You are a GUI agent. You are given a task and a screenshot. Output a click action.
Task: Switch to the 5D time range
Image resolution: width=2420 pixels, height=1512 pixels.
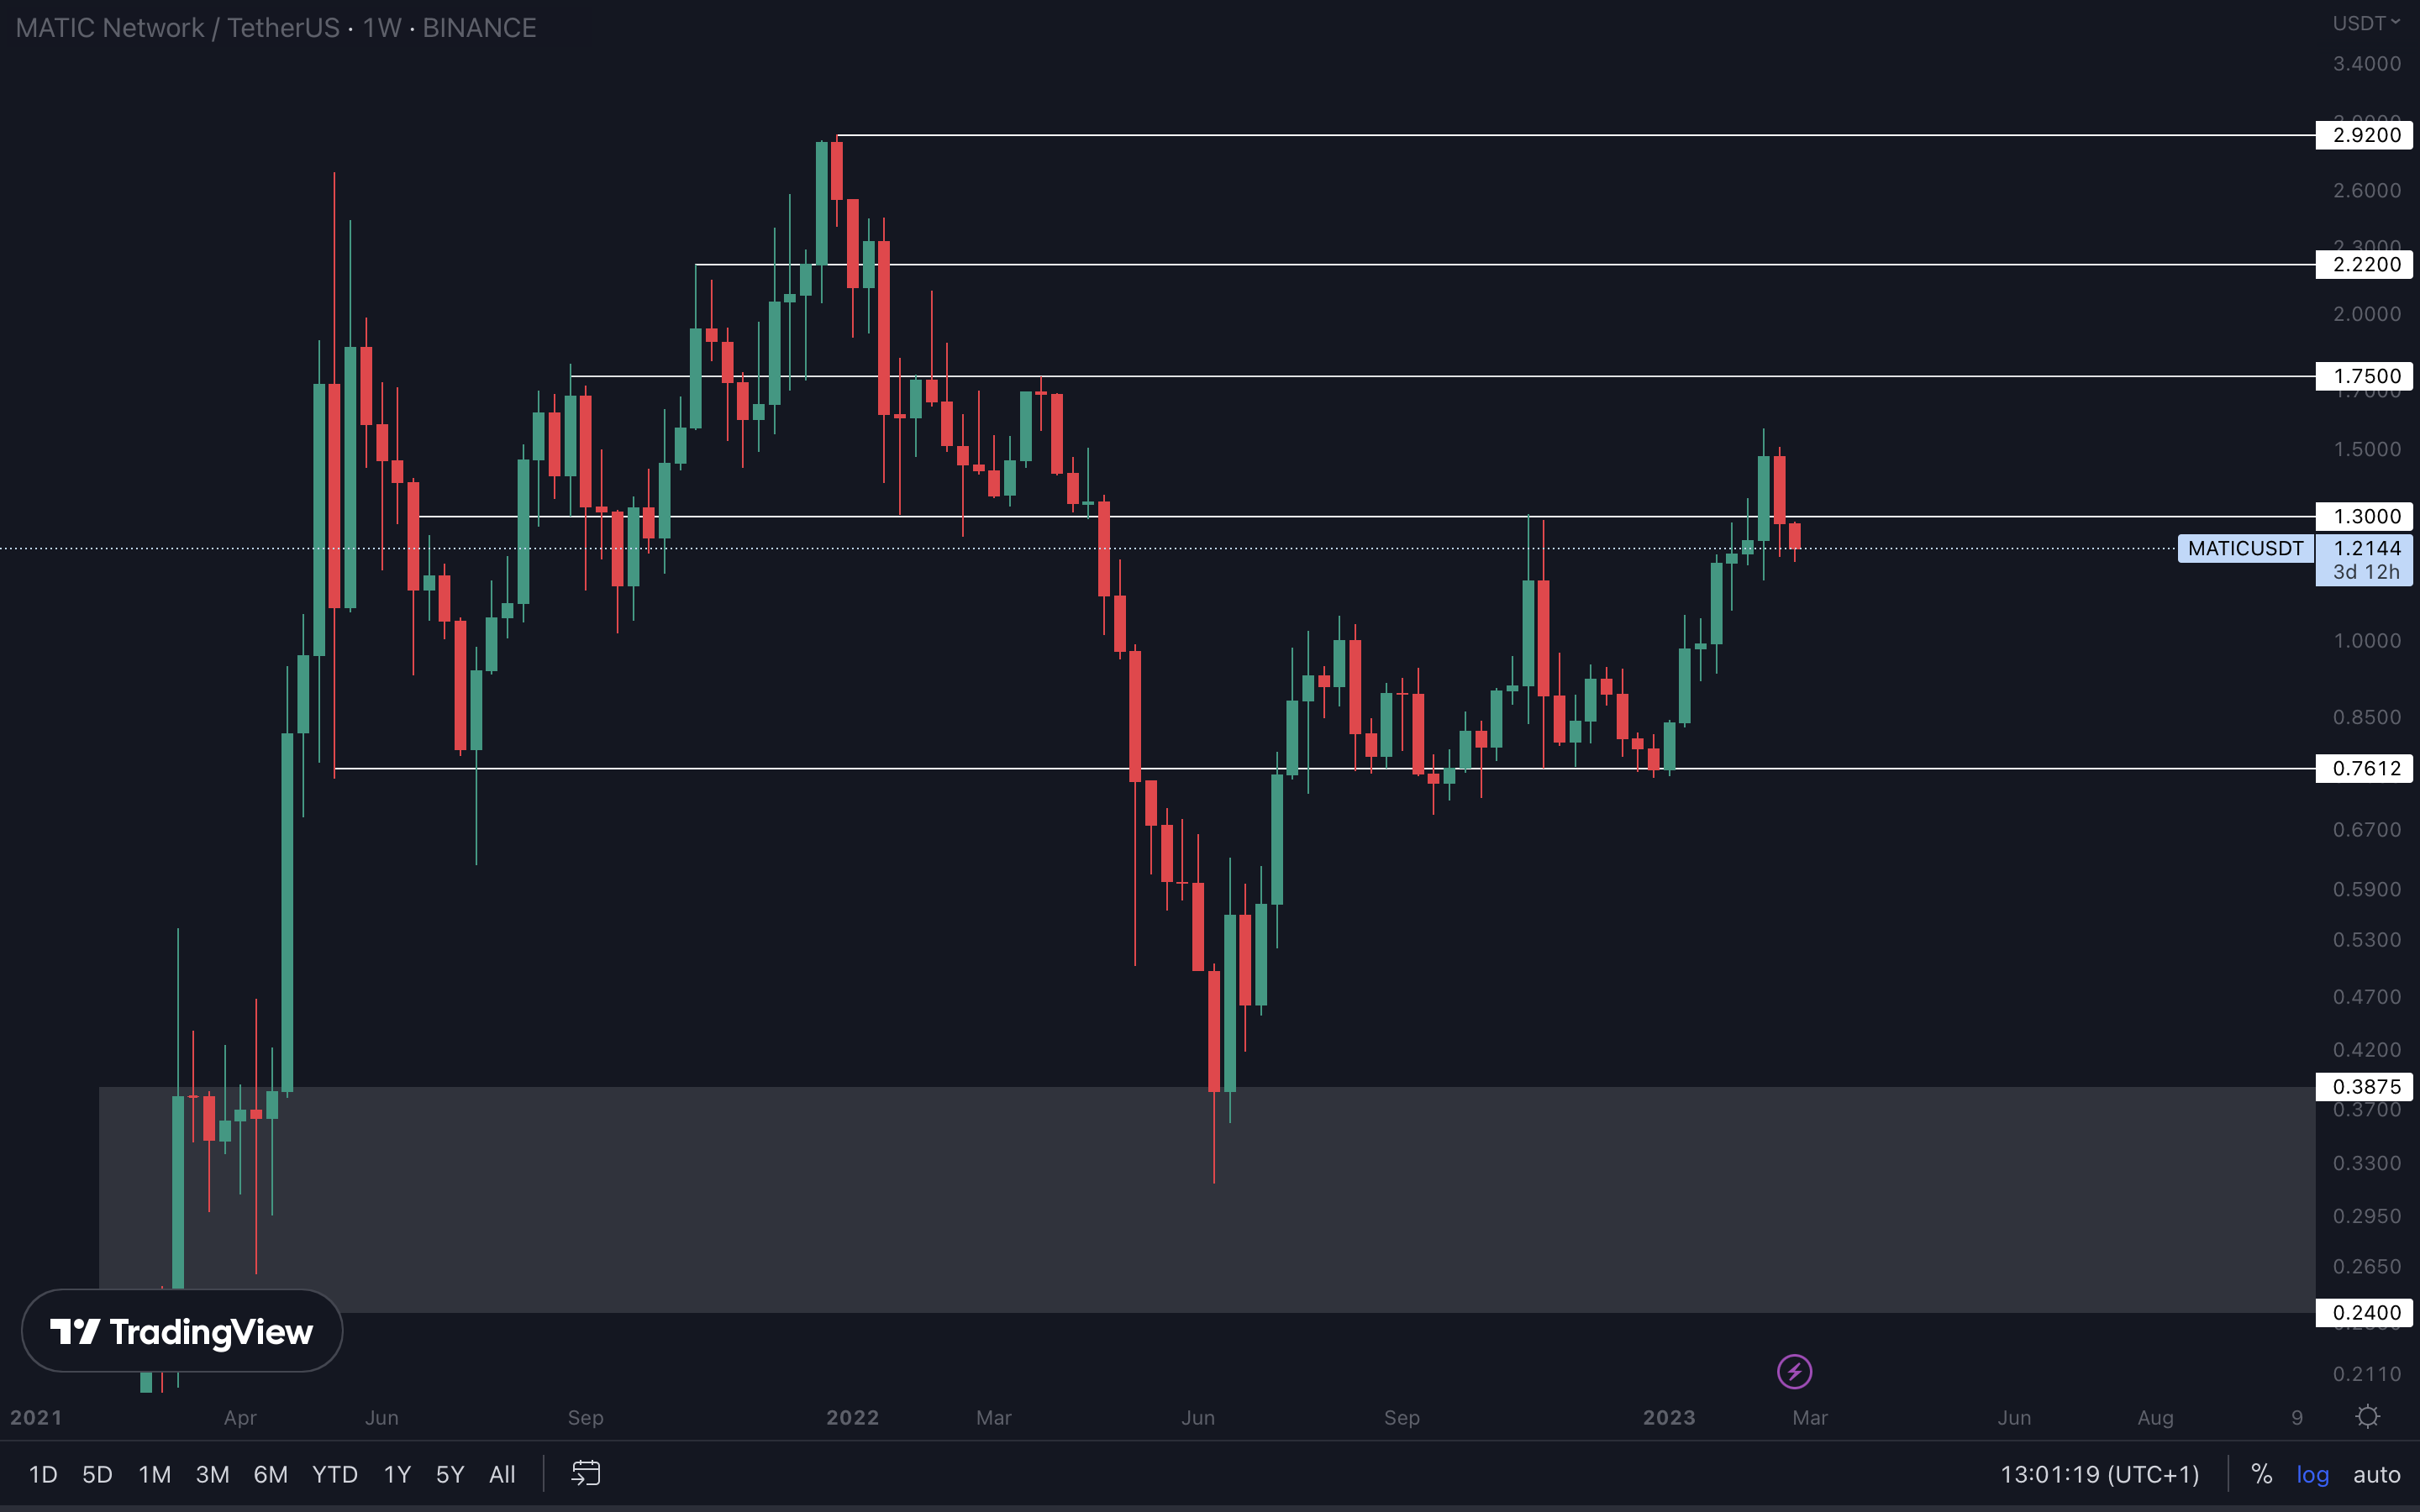97,1474
